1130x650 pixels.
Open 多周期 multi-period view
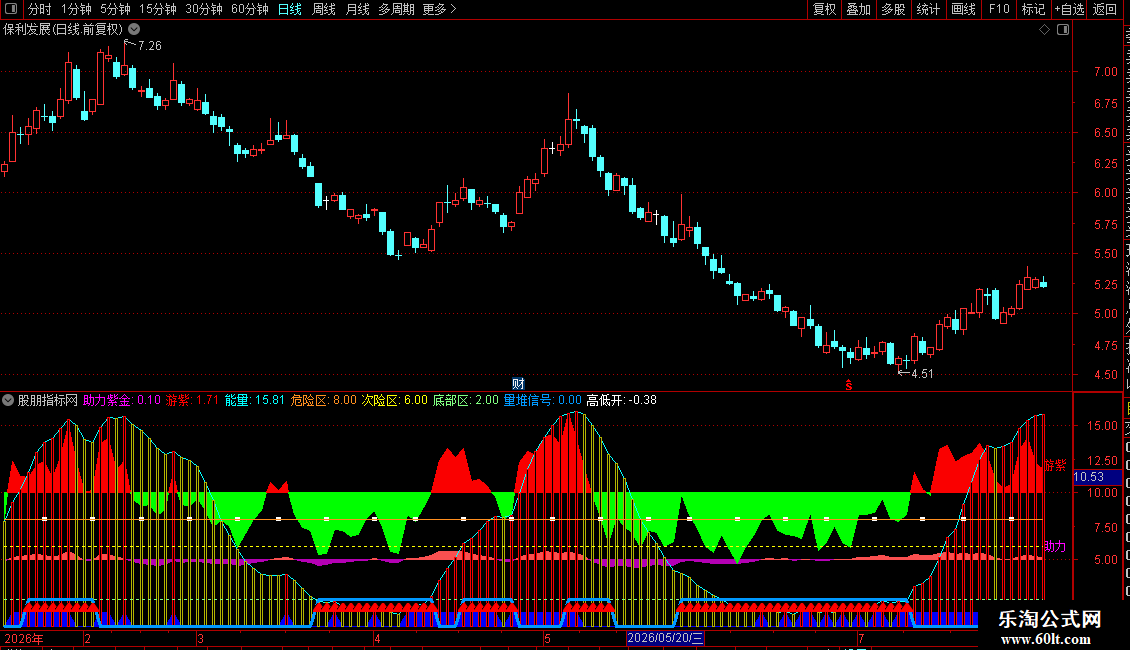click(396, 9)
